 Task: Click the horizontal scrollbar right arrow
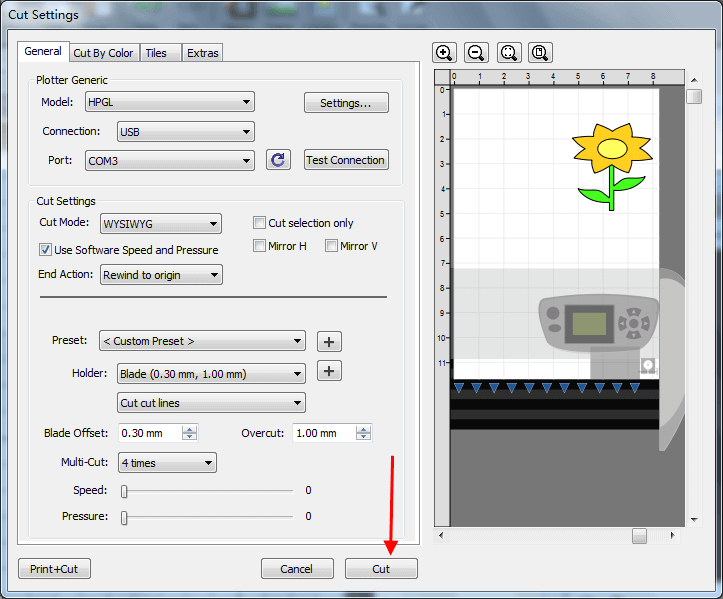coord(672,535)
